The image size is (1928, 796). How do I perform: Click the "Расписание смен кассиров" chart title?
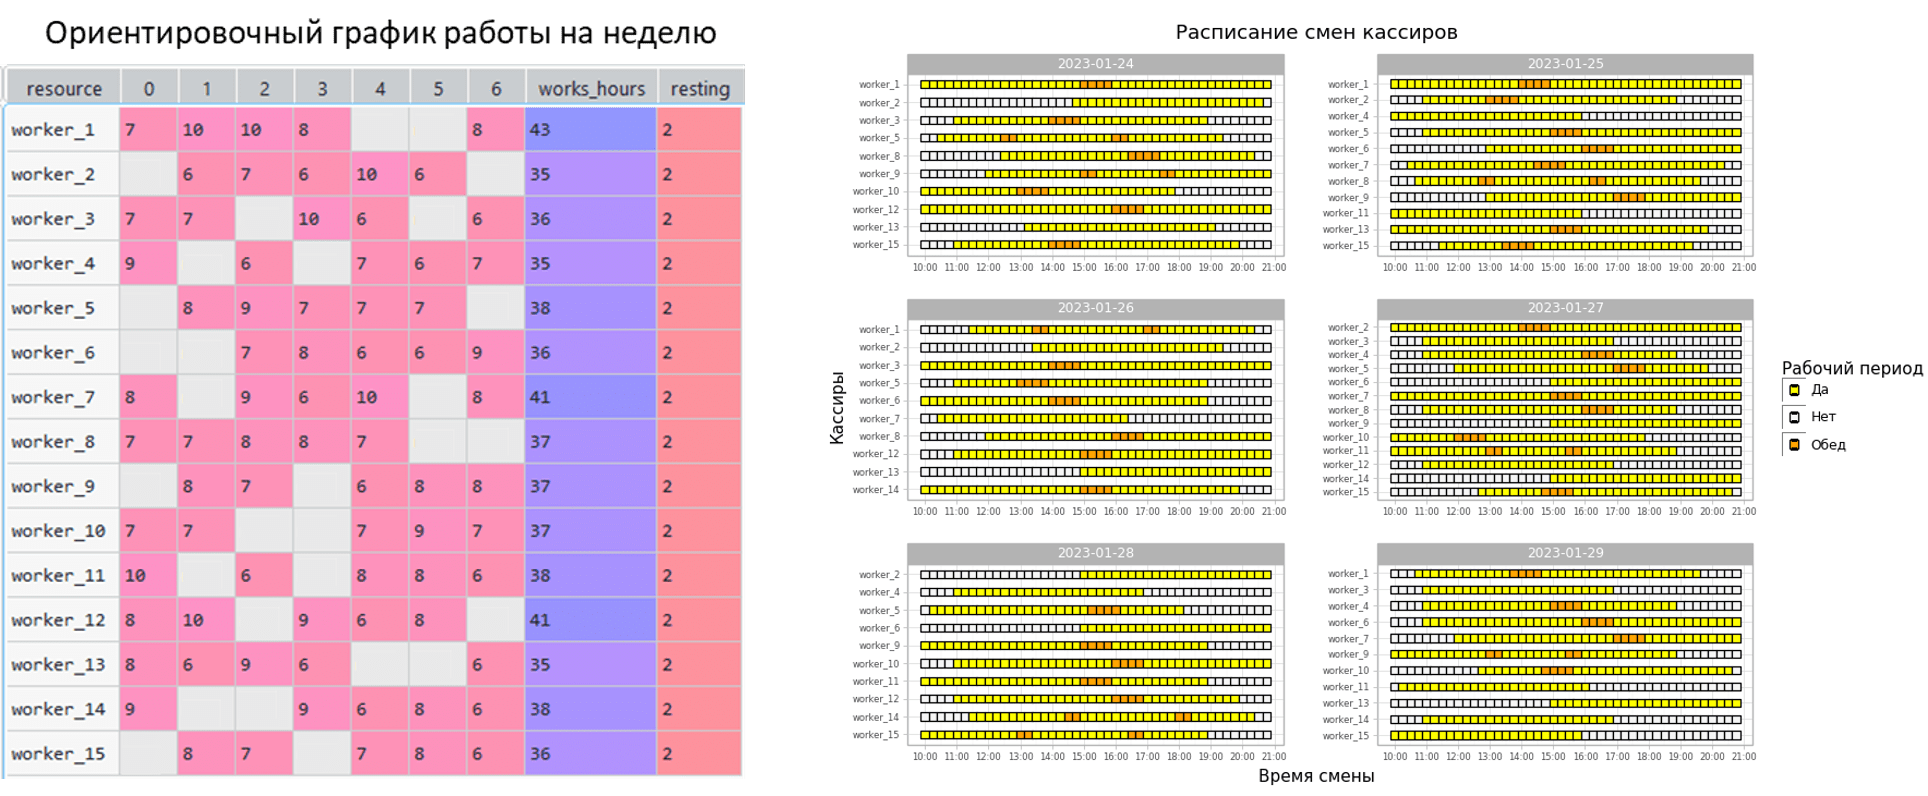tap(1316, 32)
